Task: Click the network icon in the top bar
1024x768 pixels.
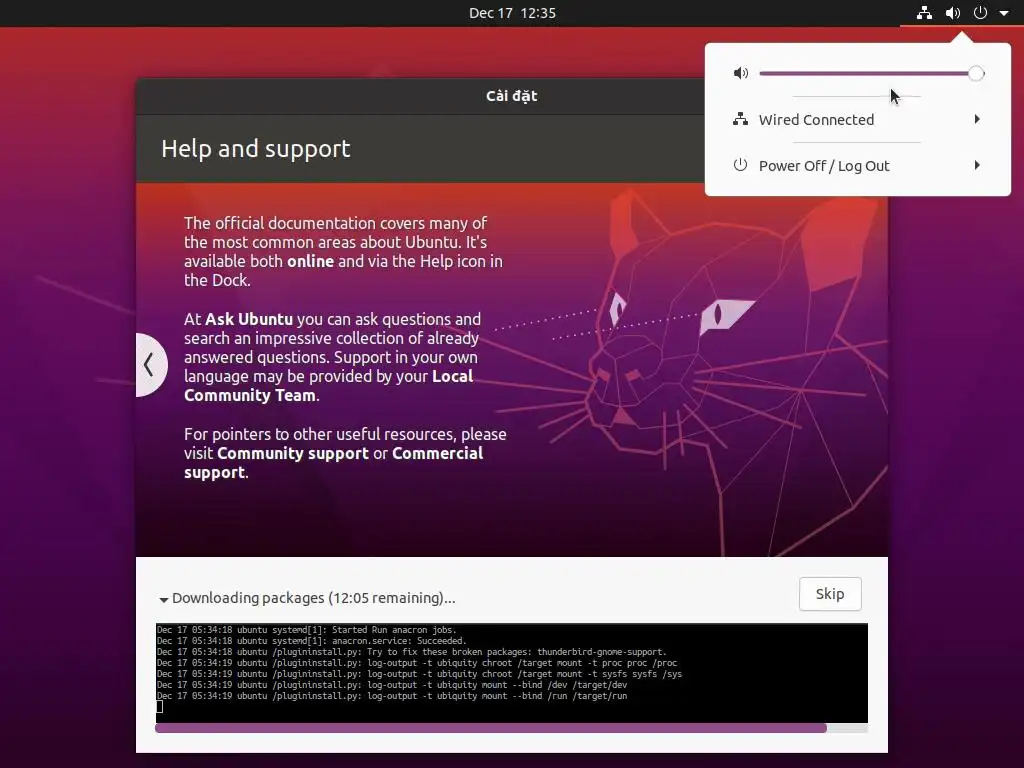Action: (924, 12)
